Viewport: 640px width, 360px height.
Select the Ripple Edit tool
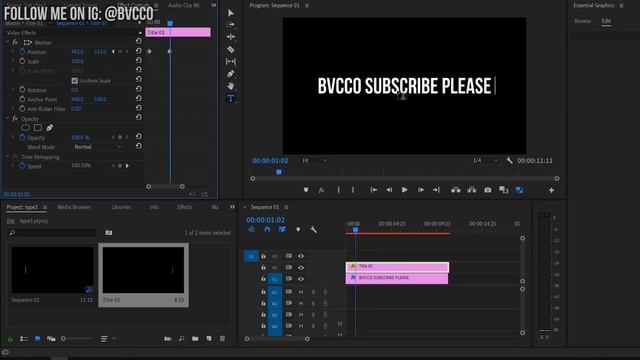coord(231,37)
